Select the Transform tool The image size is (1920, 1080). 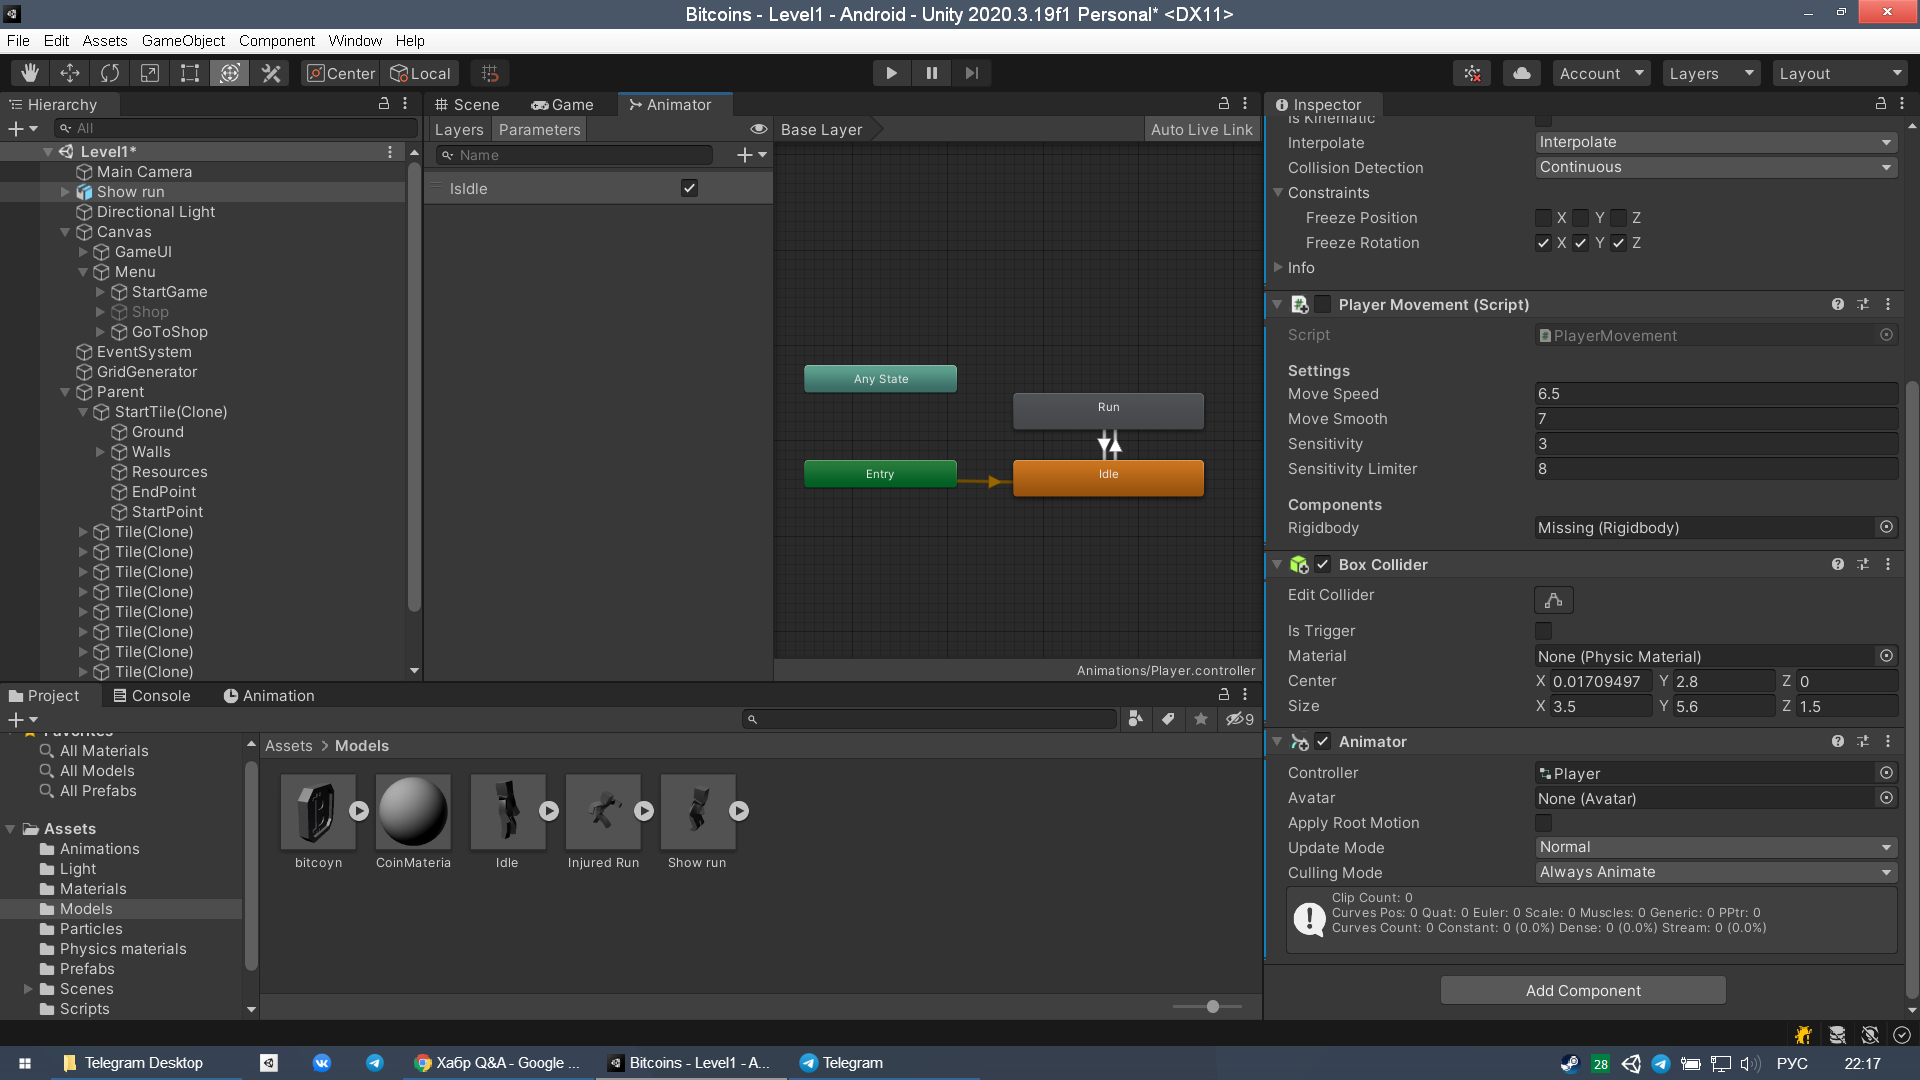[230, 73]
